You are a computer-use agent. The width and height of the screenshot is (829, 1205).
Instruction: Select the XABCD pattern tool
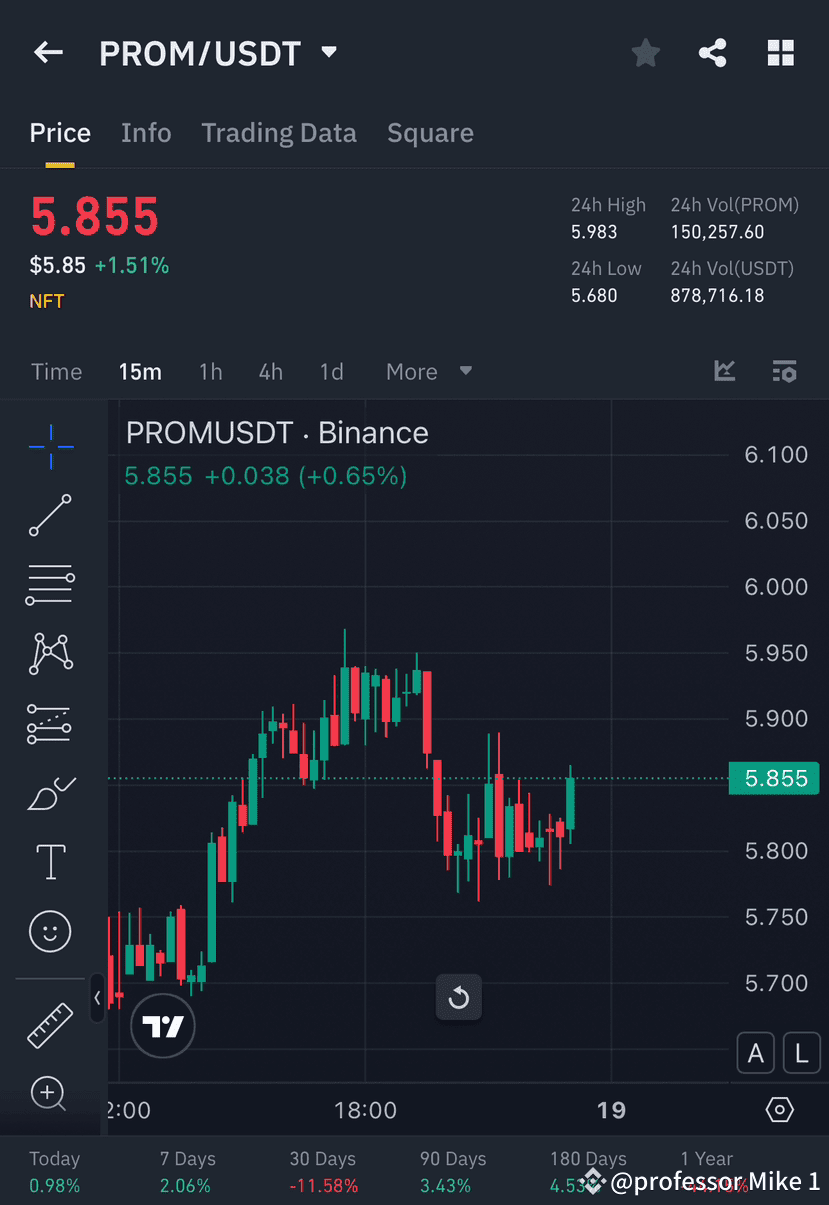coord(50,653)
